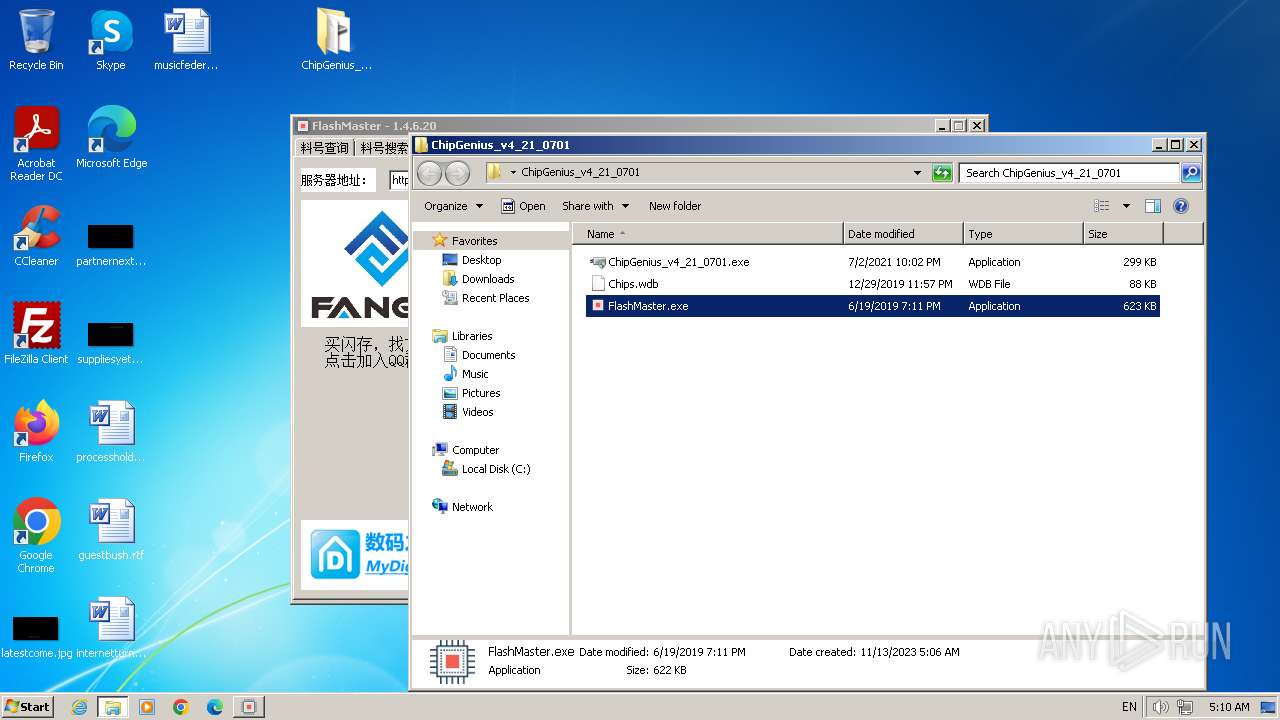Select ChipGenius_v4_21_0701.exe file icon

[598, 262]
